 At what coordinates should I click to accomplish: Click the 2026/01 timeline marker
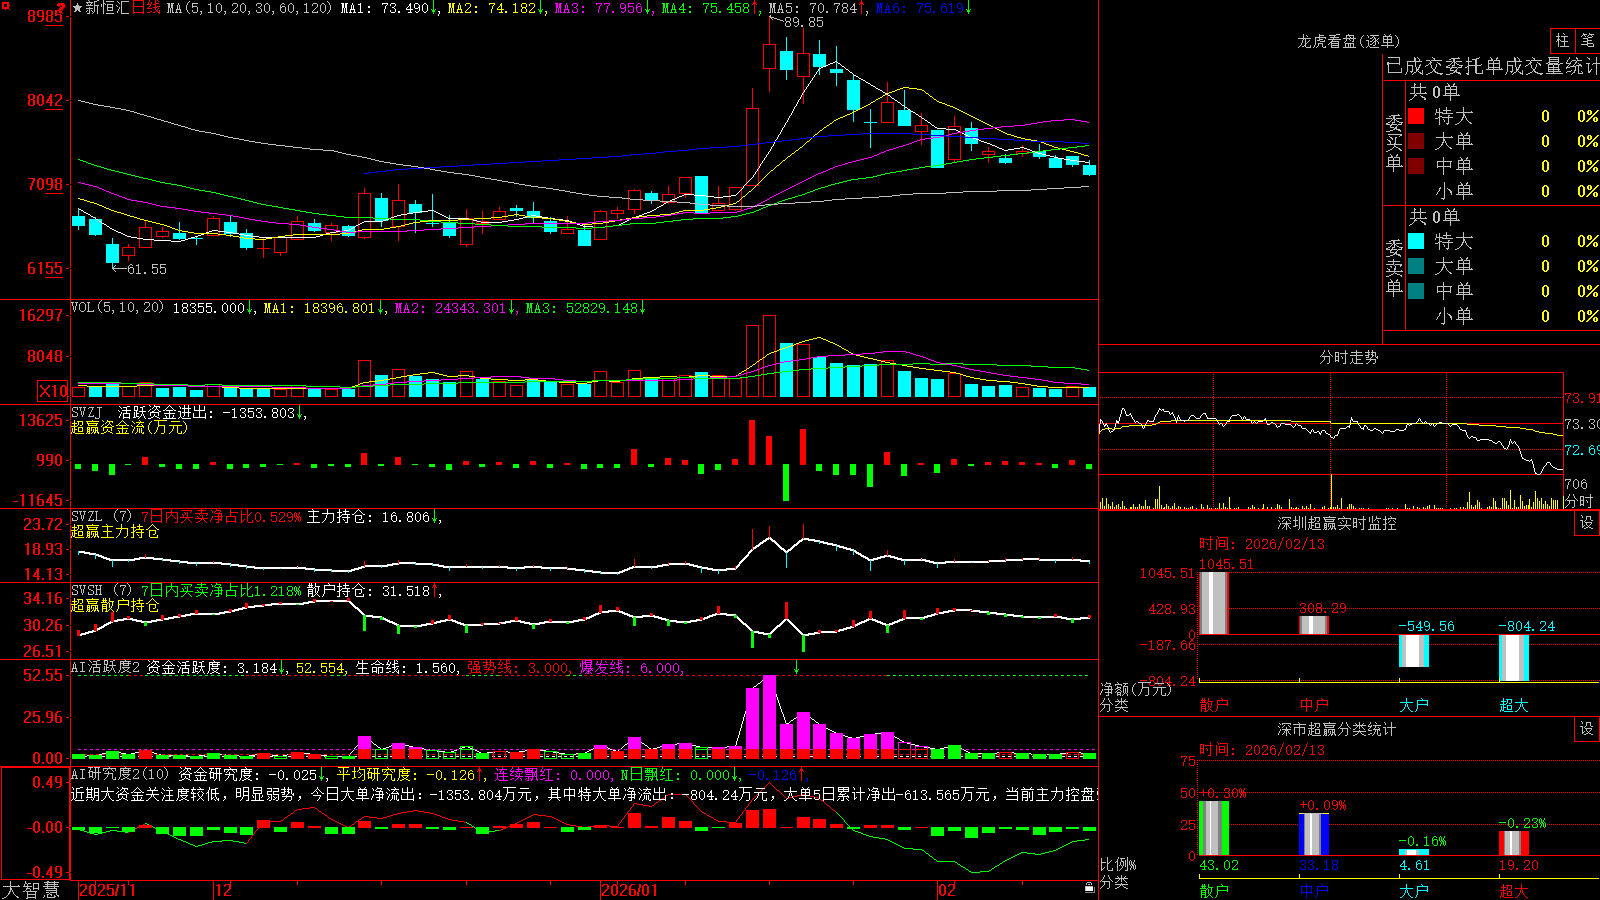(630, 890)
